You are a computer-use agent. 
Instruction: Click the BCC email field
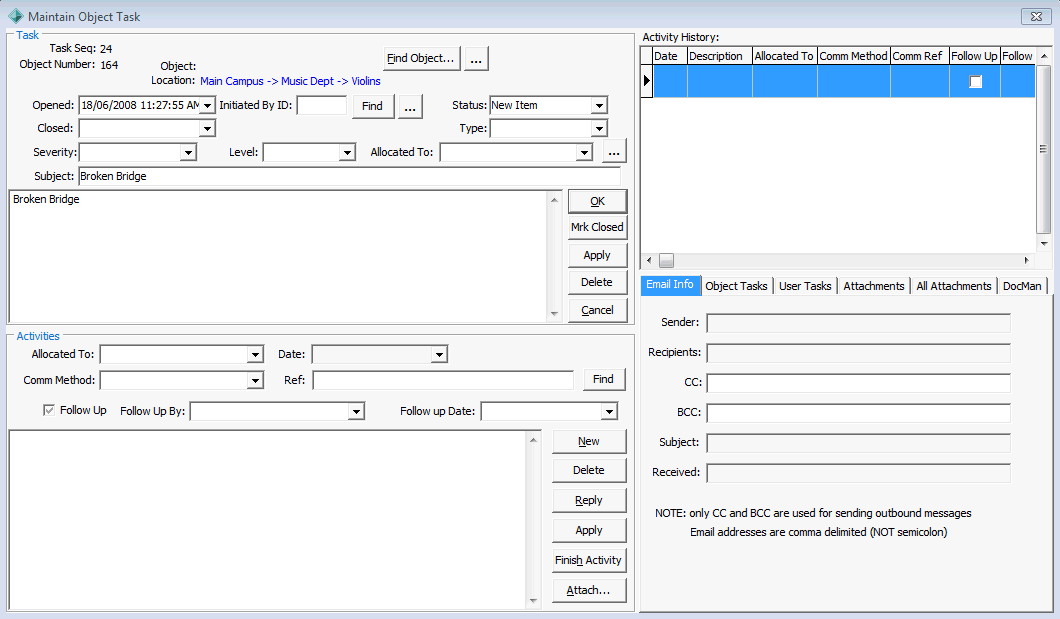(x=859, y=413)
